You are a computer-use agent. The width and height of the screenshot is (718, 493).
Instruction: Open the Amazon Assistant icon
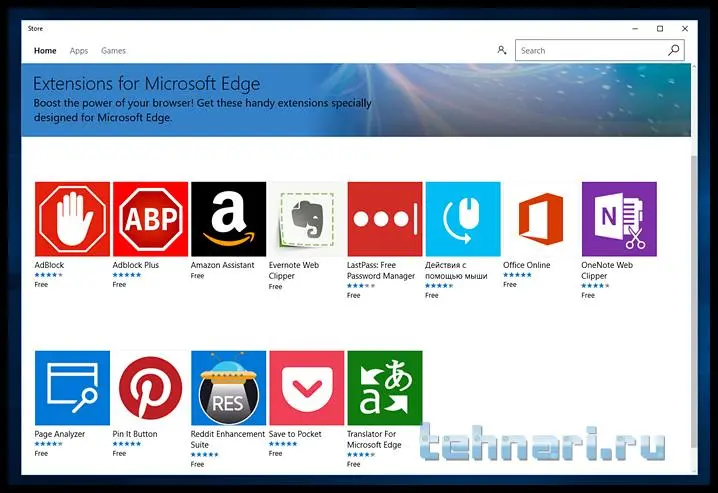point(228,219)
